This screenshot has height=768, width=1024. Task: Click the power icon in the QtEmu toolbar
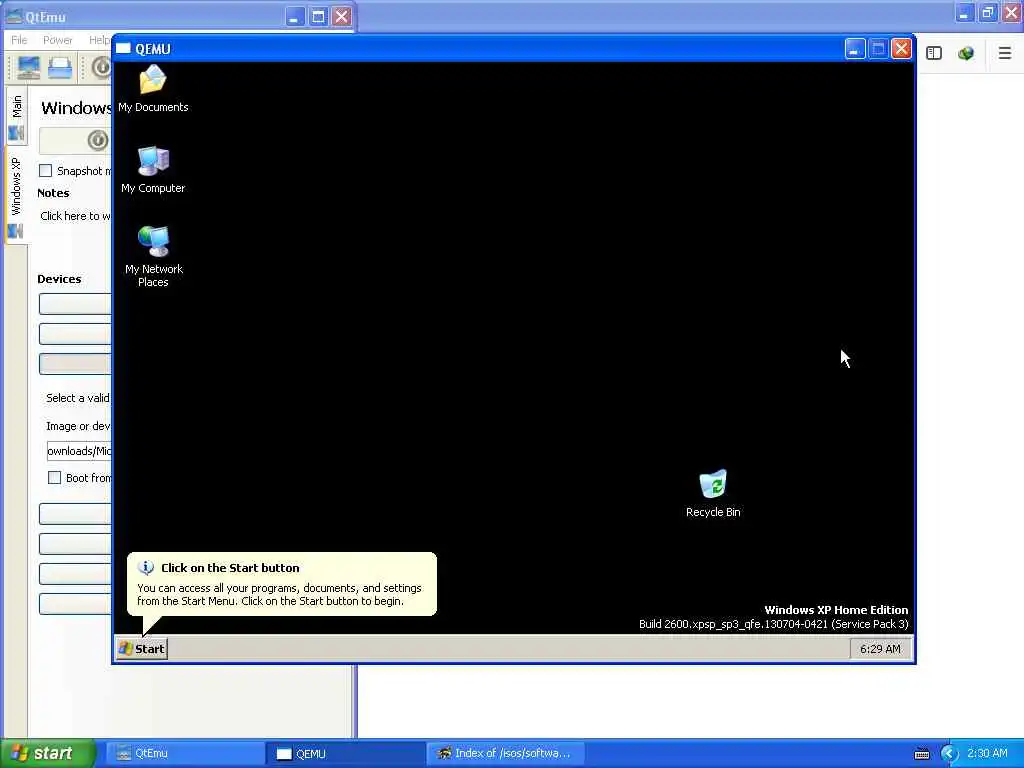coord(101,68)
